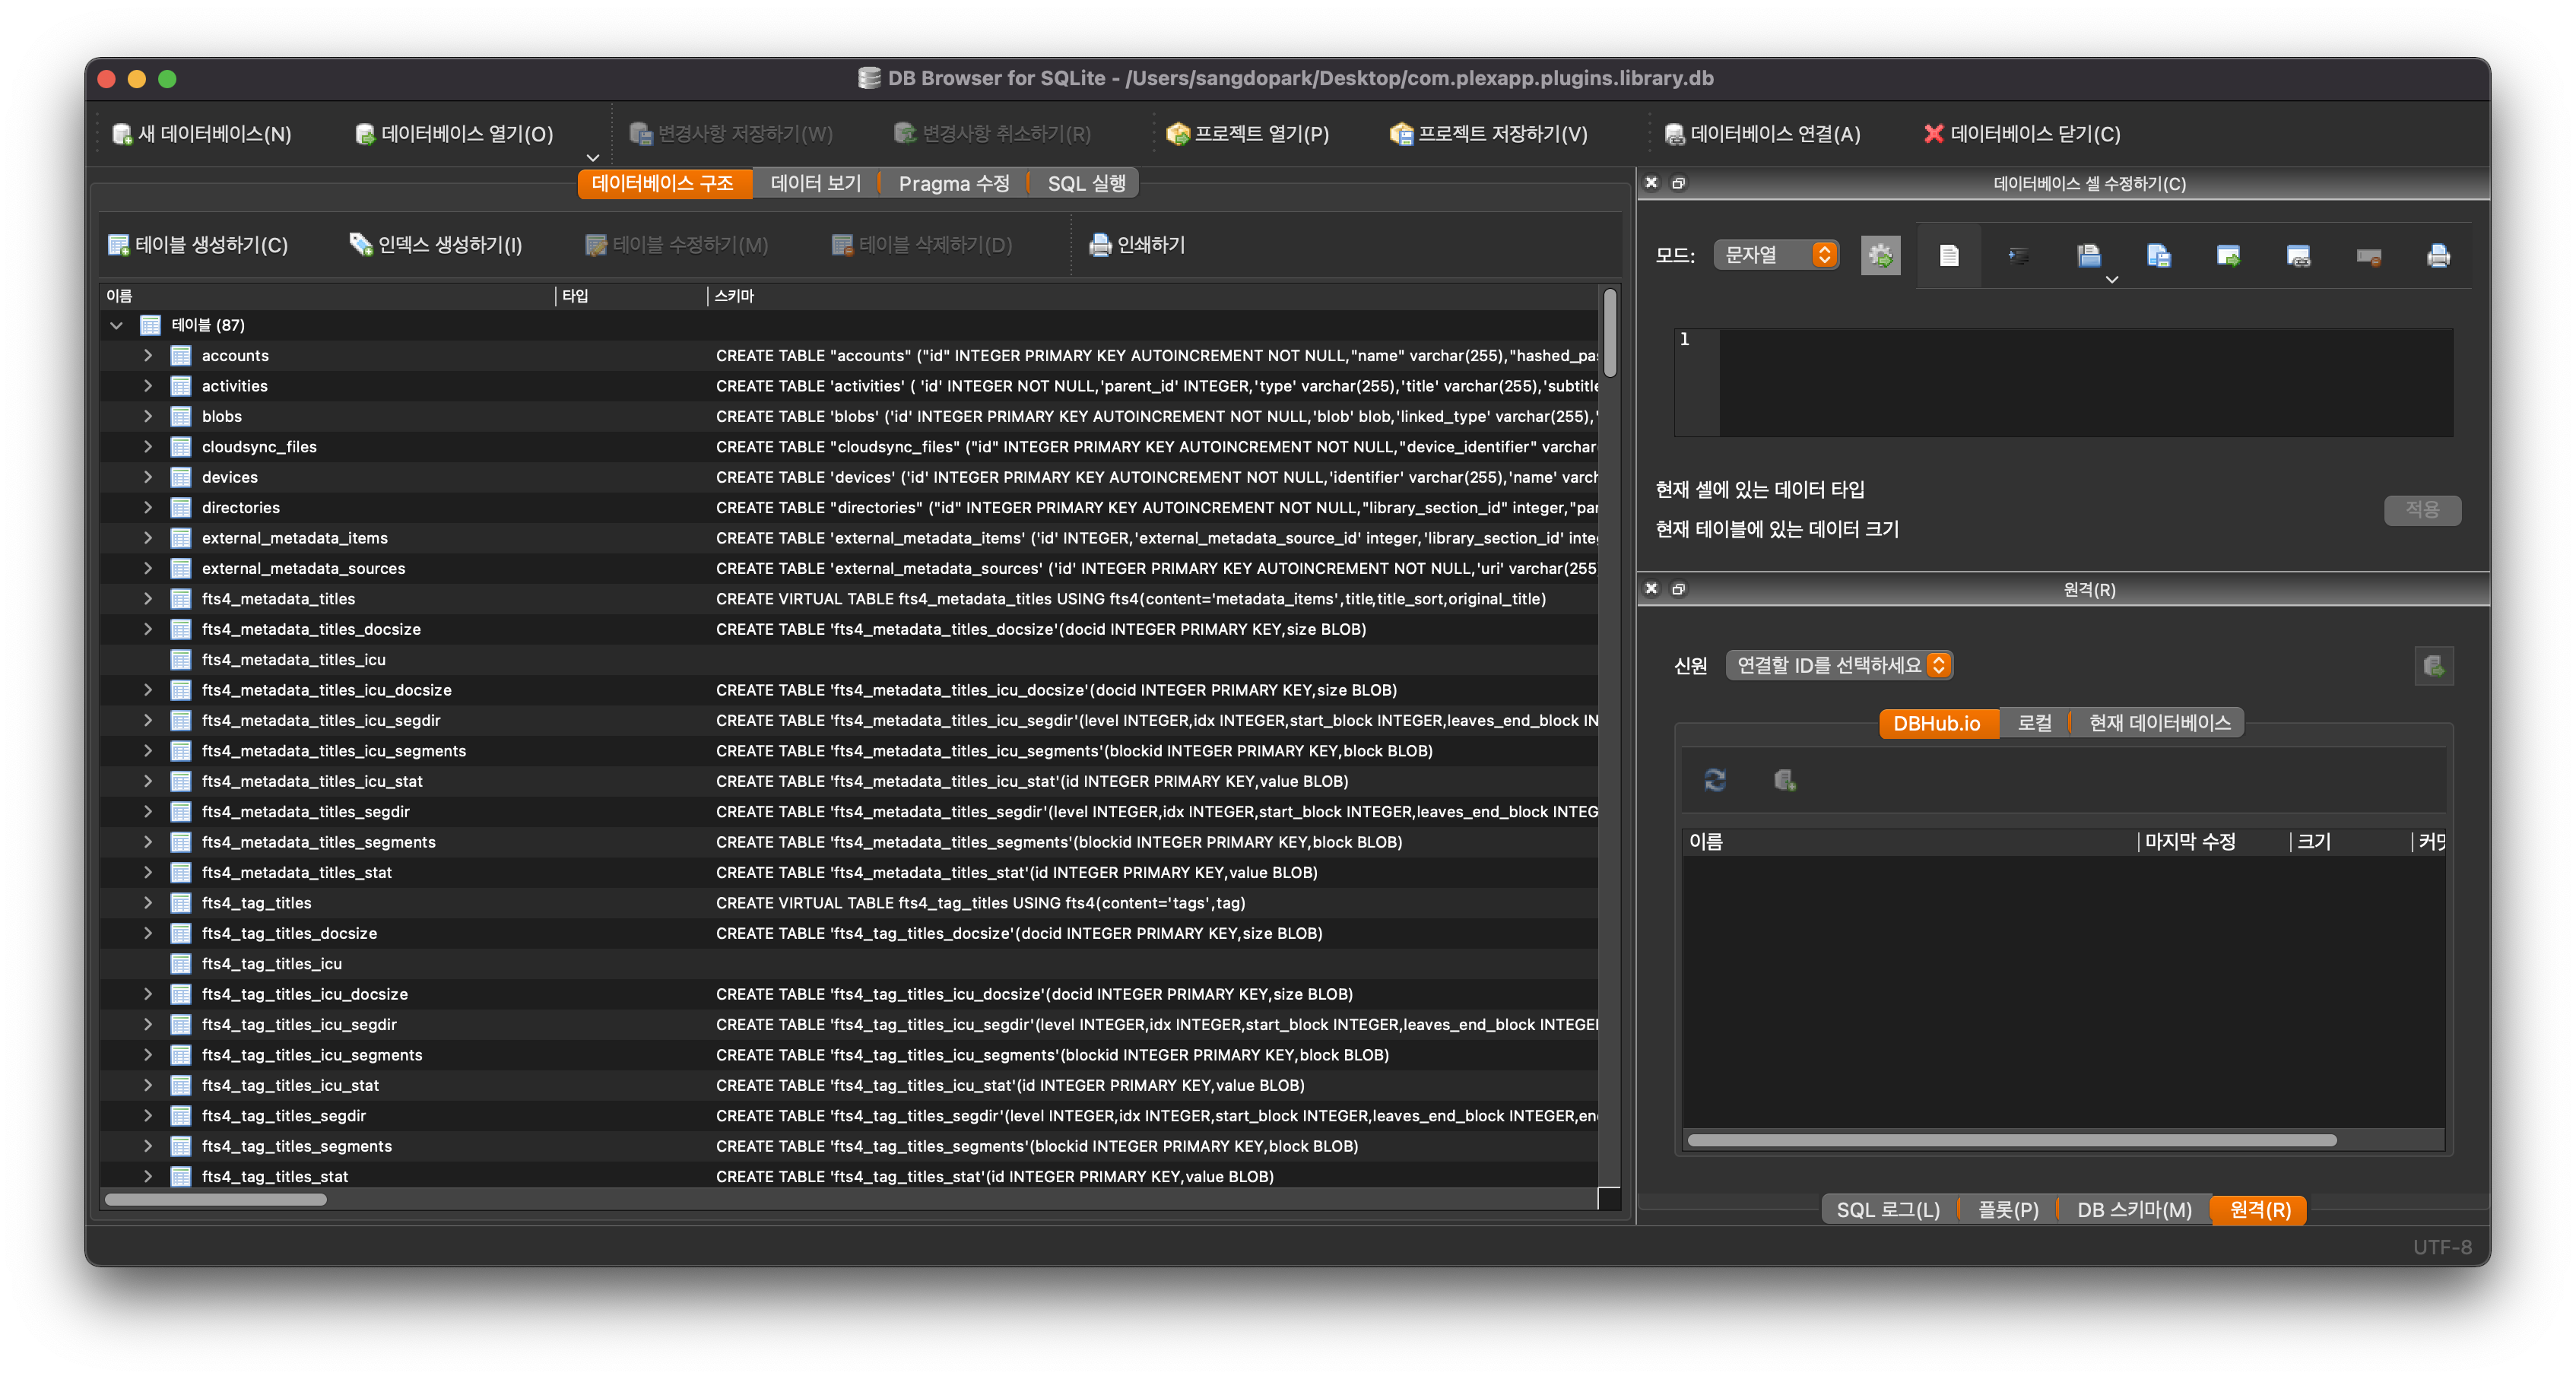
Task: Open the SQL 로그(L) bottom tab
Action: 1887,1210
